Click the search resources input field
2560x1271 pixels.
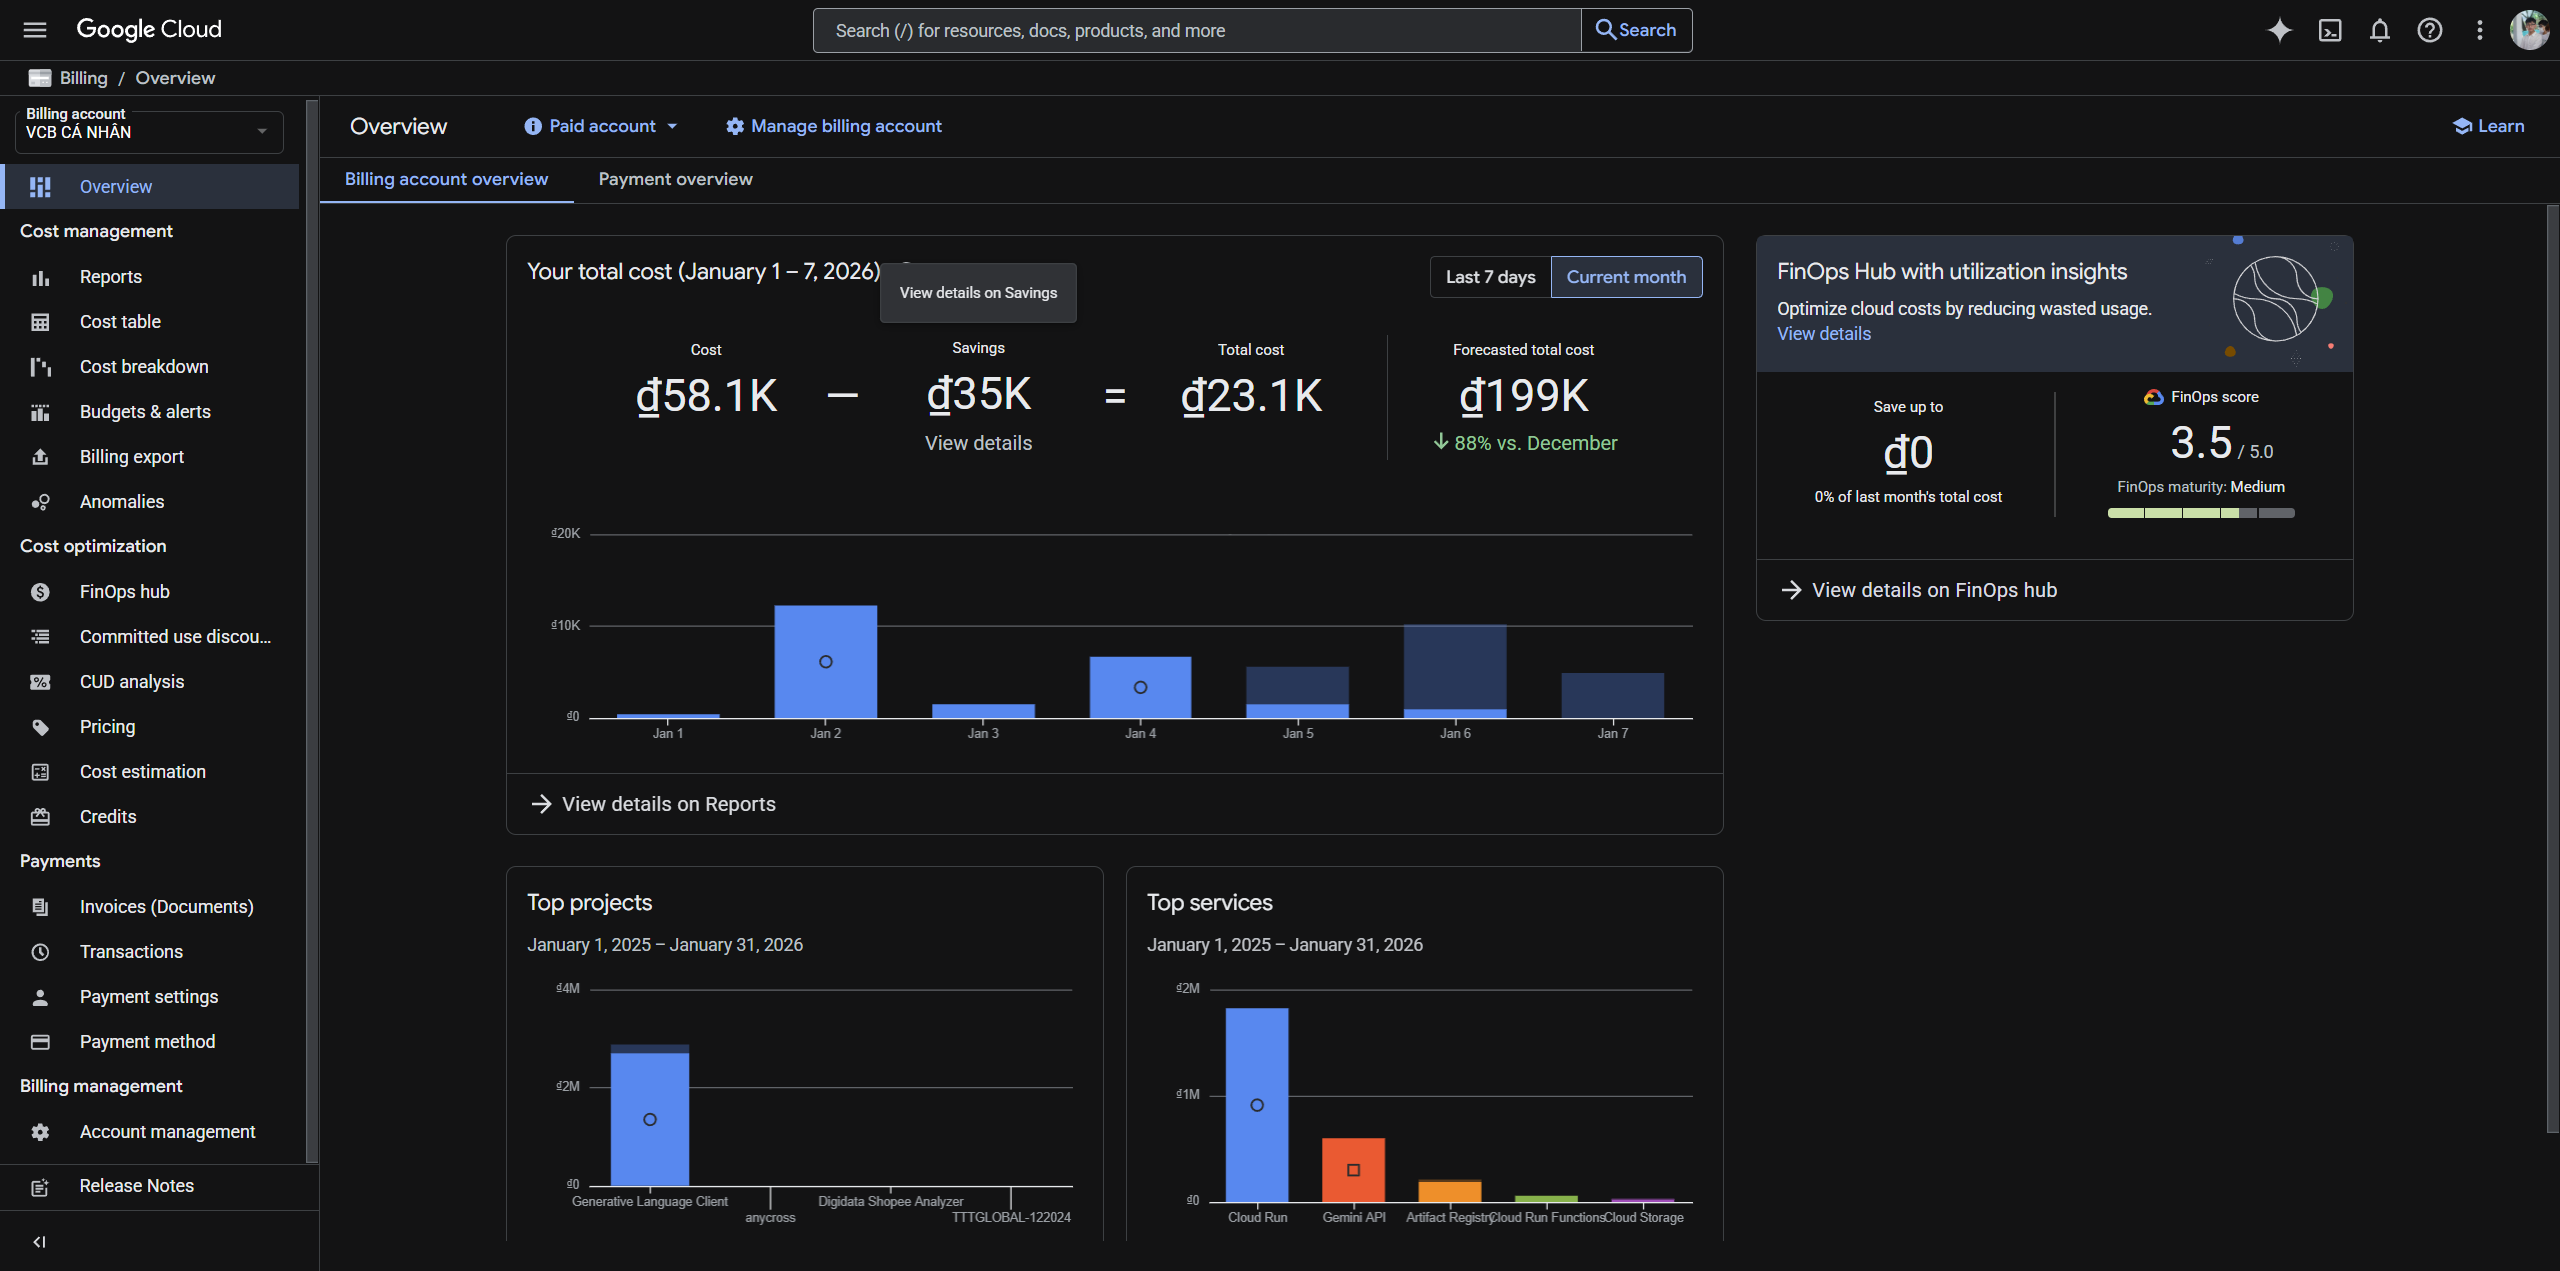(x=1196, y=30)
